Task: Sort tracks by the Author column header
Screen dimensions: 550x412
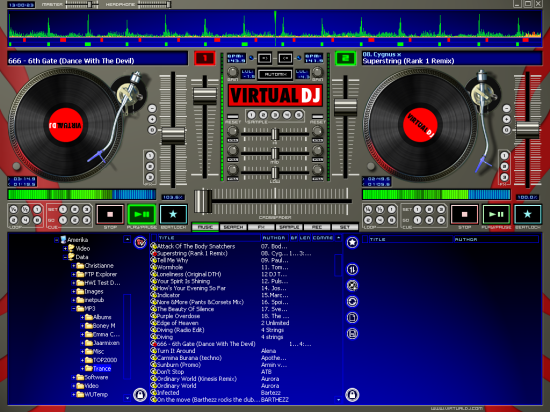Action: point(275,238)
